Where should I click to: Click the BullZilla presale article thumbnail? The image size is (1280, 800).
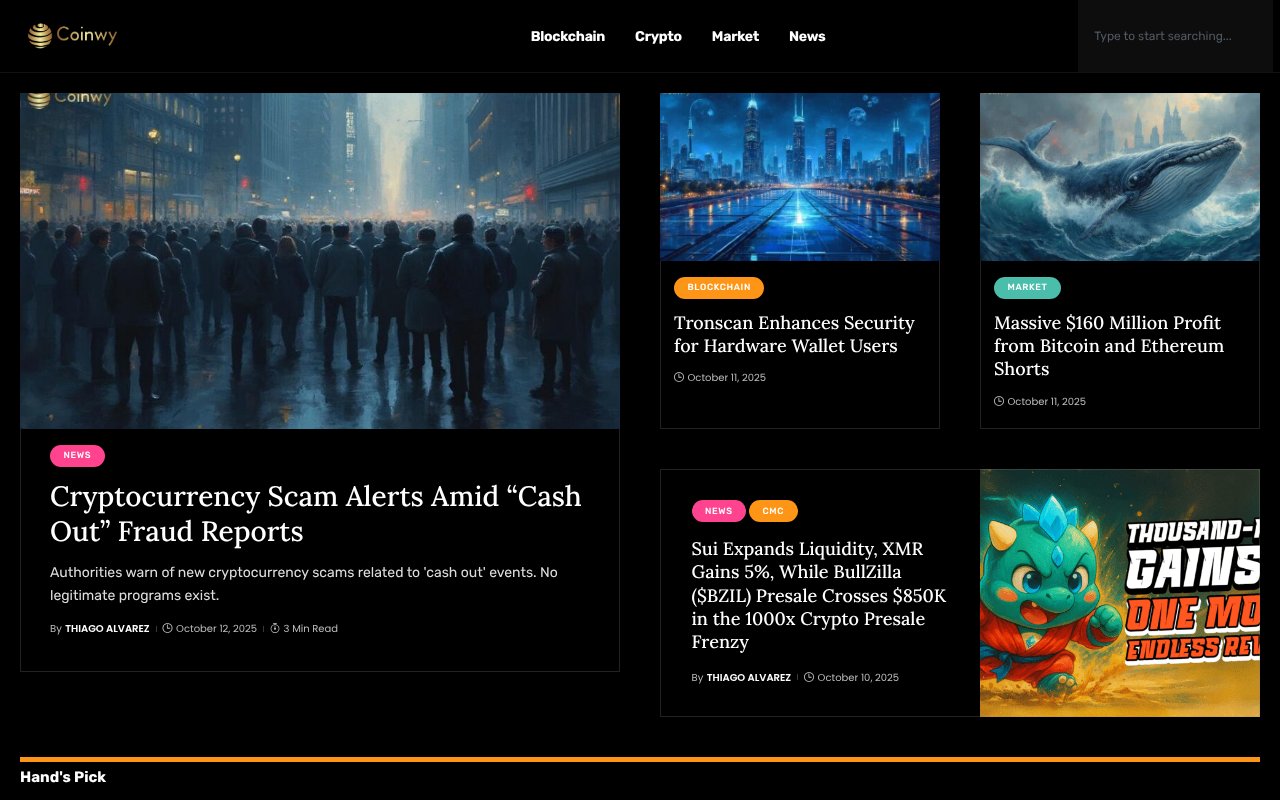(1120, 592)
